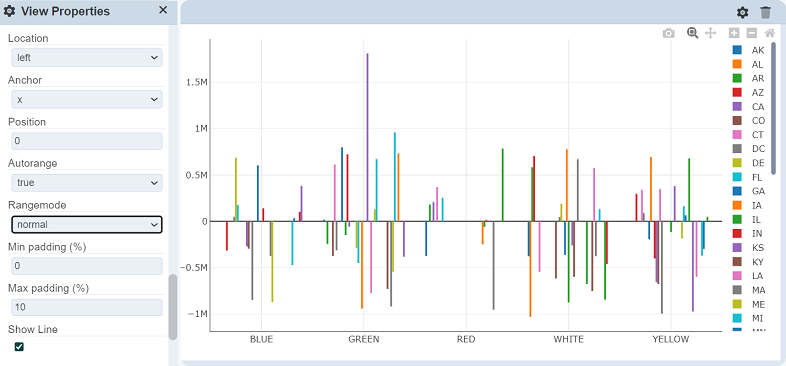The image size is (786, 366).
Task: Toggle DE series in legend
Action: [x=748, y=163]
